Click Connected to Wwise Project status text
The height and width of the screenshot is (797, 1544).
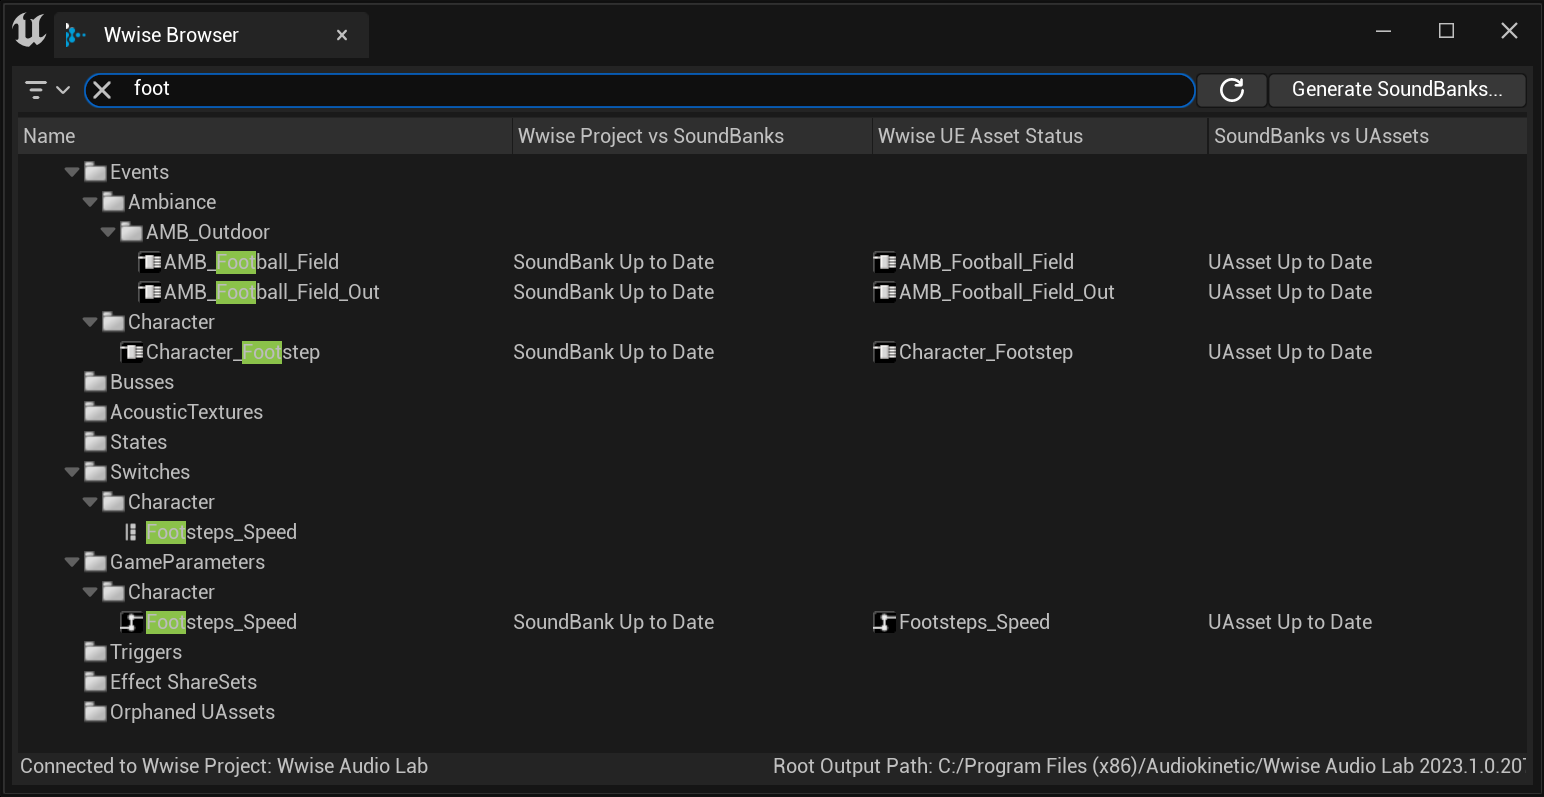click(x=226, y=766)
